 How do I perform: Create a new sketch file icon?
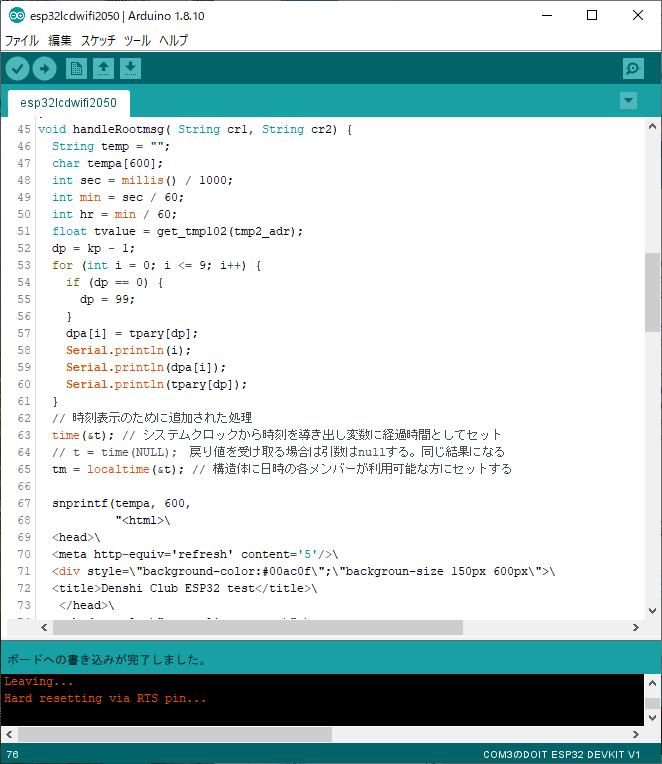pyautogui.click(x=76, y=68)
